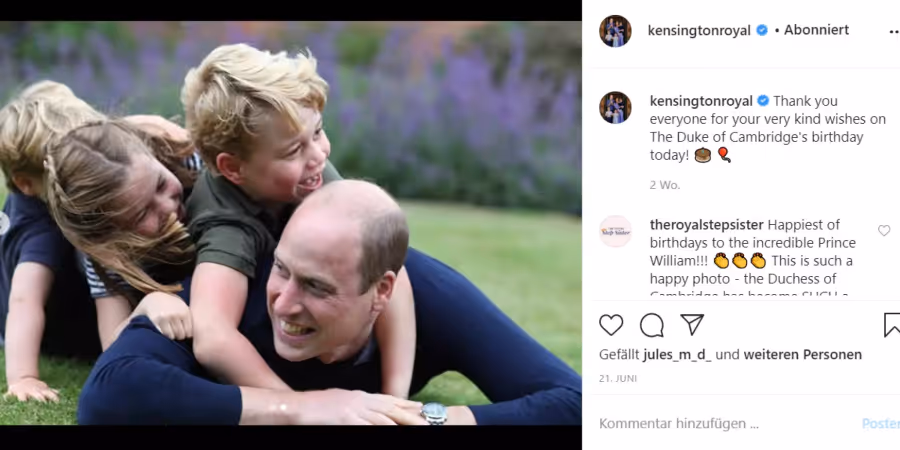
Task: Click the 2 Wo. caption timestamp
Action: [x=665, y=185]
